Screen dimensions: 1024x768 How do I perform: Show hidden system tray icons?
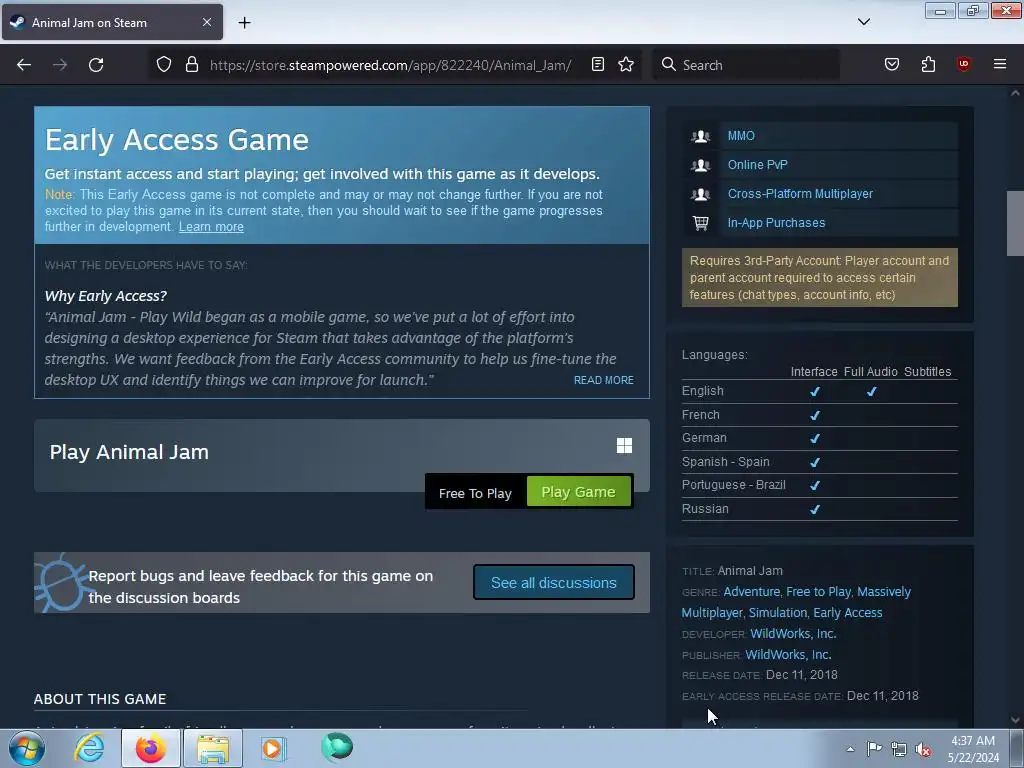coord(850,749)
